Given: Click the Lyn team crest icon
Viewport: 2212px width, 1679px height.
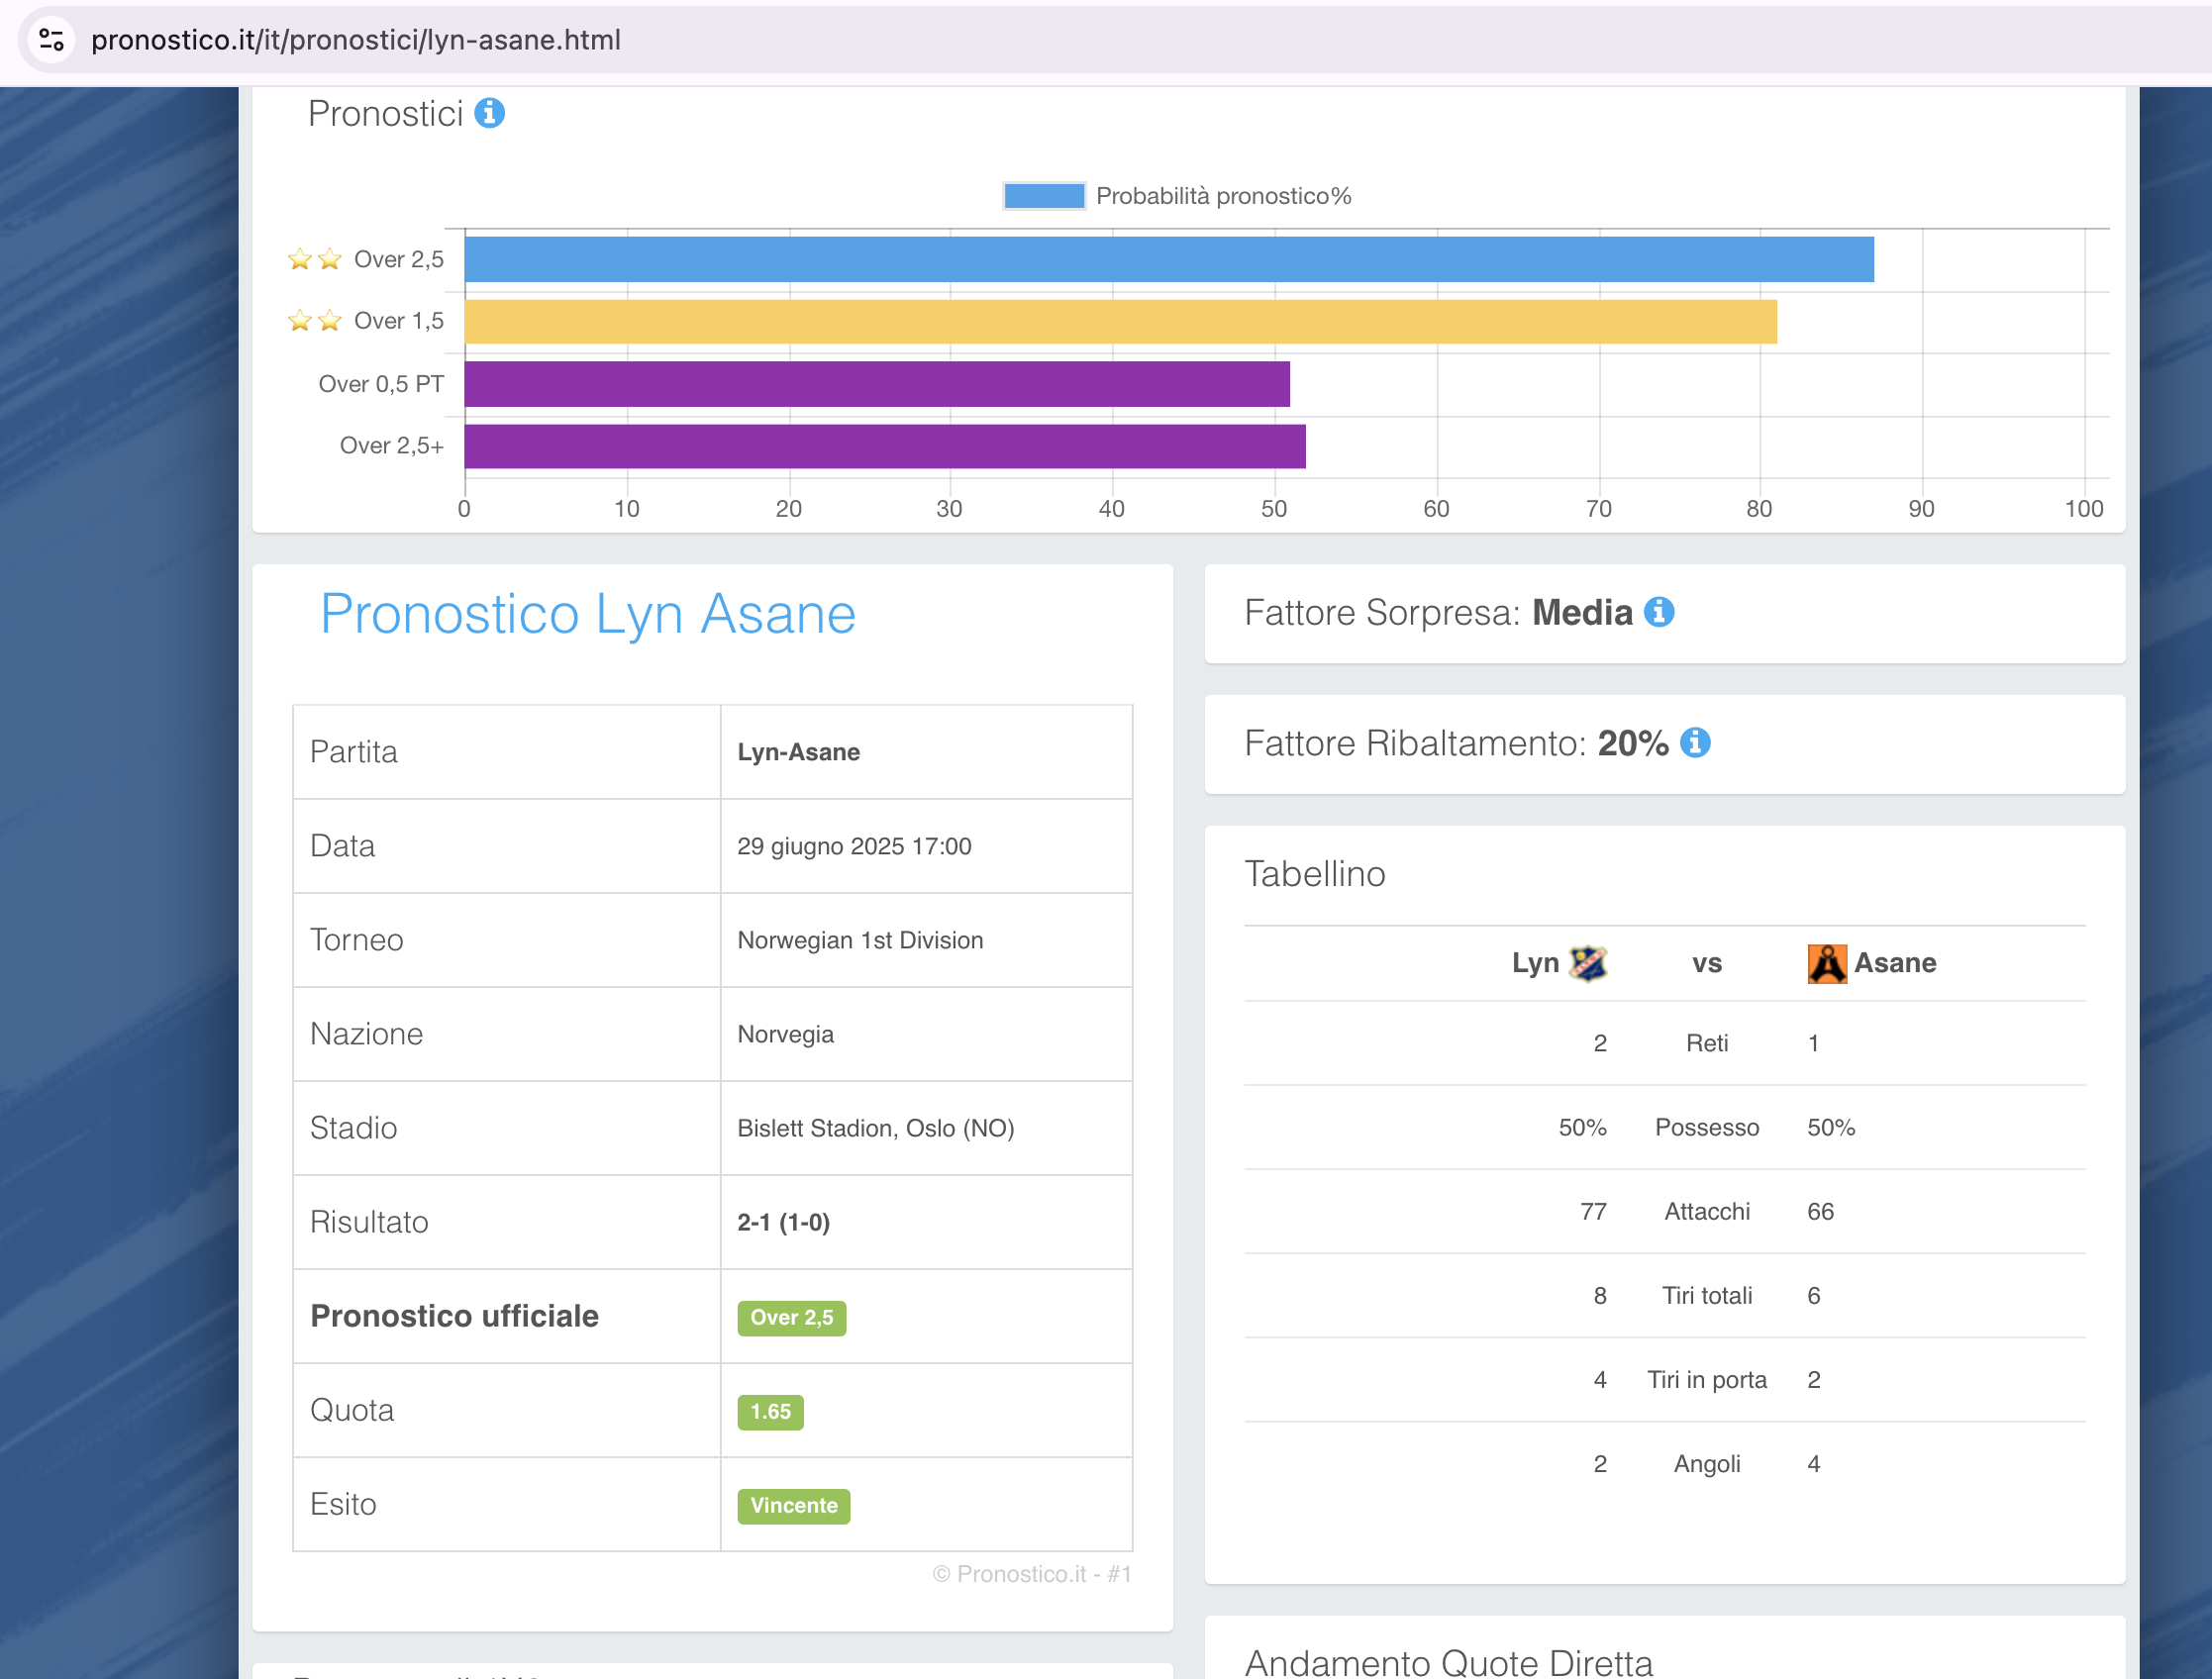Looking at the screenshot, I should (1588, 963).
